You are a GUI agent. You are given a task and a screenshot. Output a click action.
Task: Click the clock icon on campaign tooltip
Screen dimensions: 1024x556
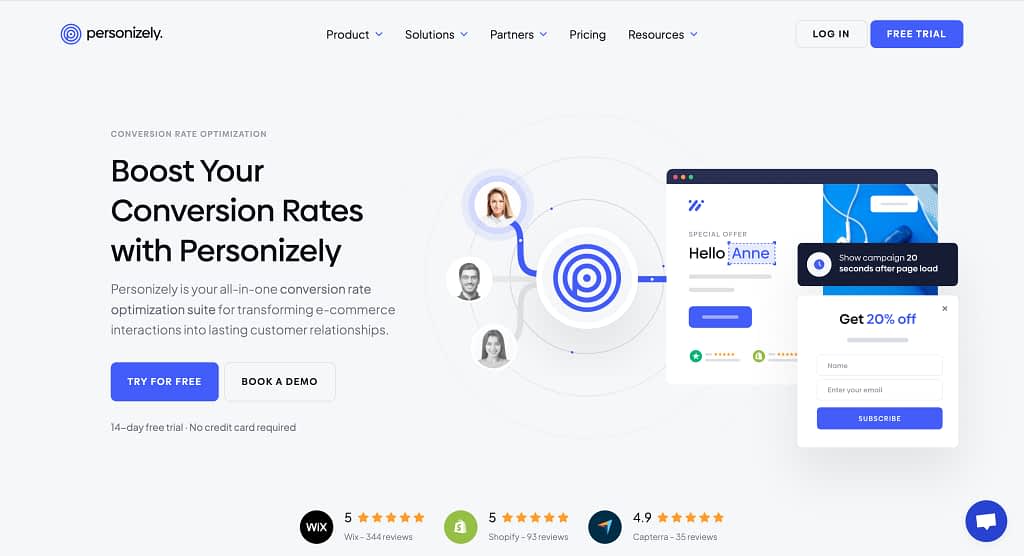click(x=819, y=264)
